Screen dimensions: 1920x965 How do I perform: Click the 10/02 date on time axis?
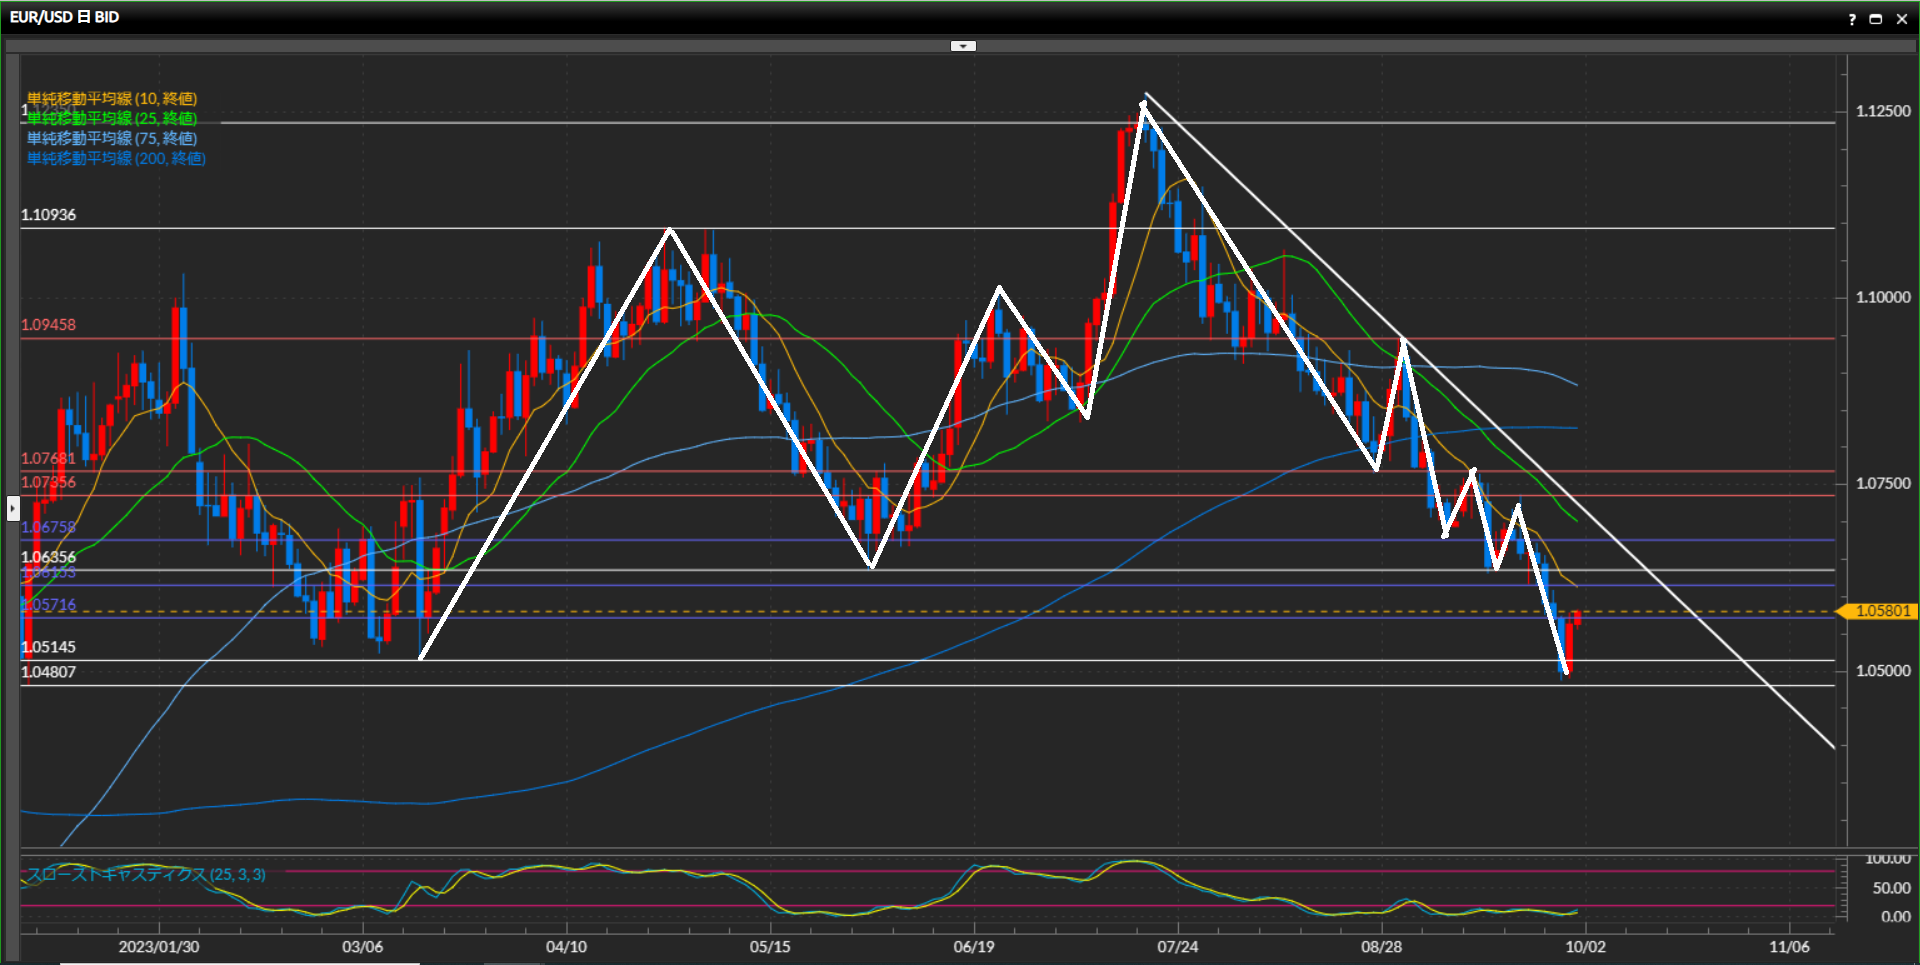point(1585,946)
